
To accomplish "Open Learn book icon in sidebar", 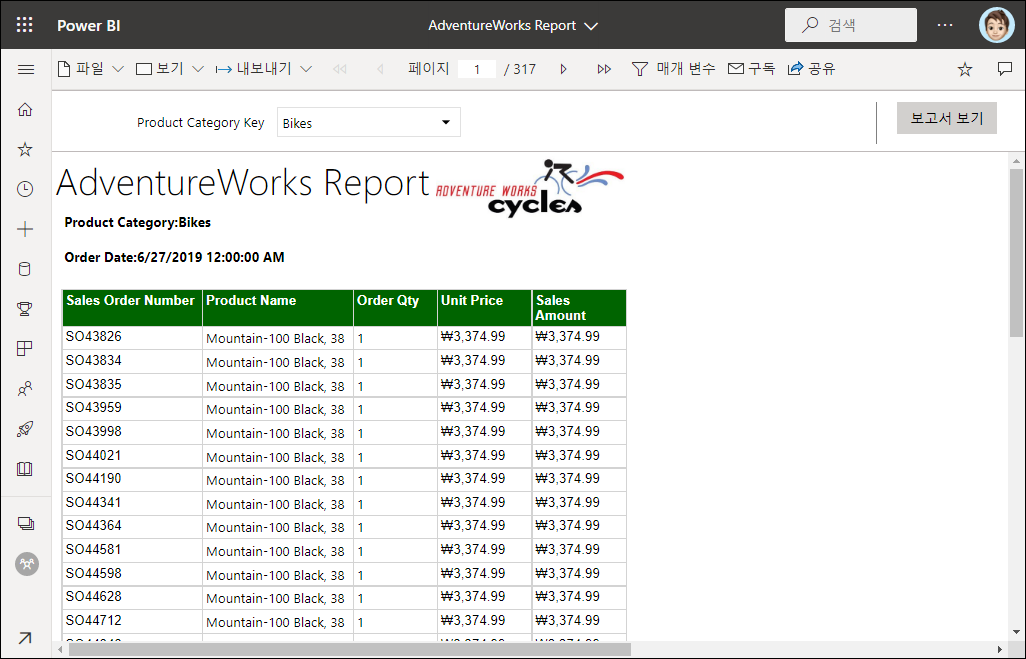I will [x=25, y=469].
